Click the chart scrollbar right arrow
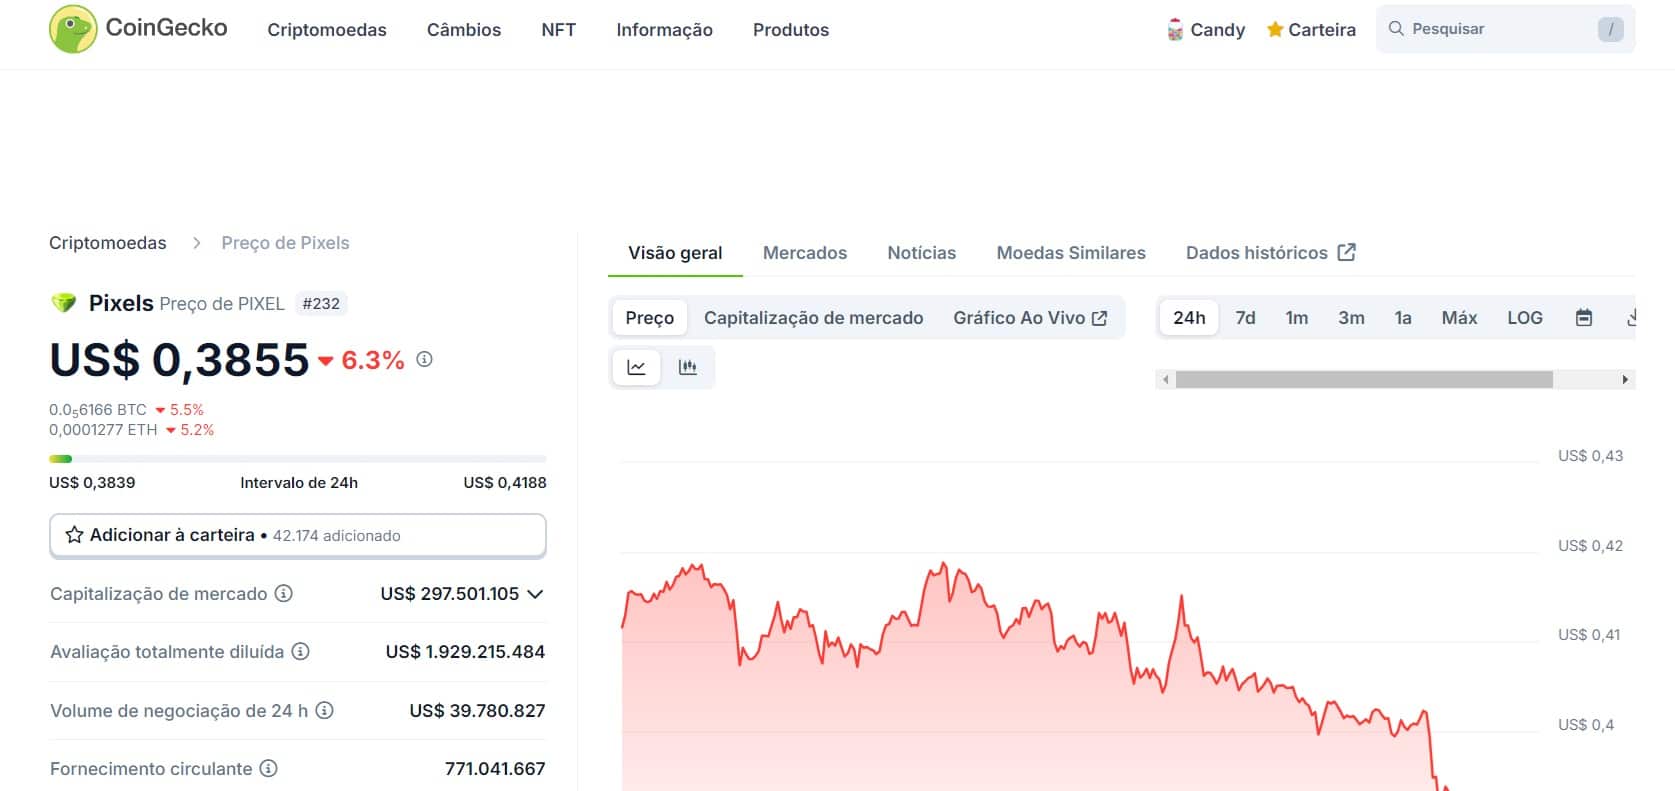Screen dimensions: 1675x791 click(x=1625, y=380)
